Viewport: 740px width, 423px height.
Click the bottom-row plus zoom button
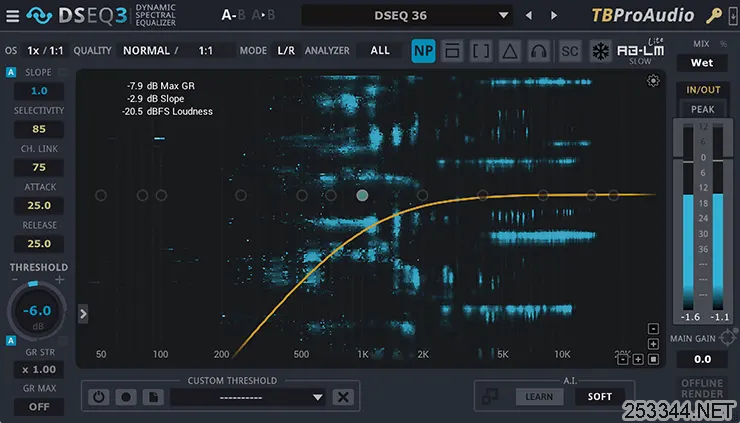coord(638,359)
